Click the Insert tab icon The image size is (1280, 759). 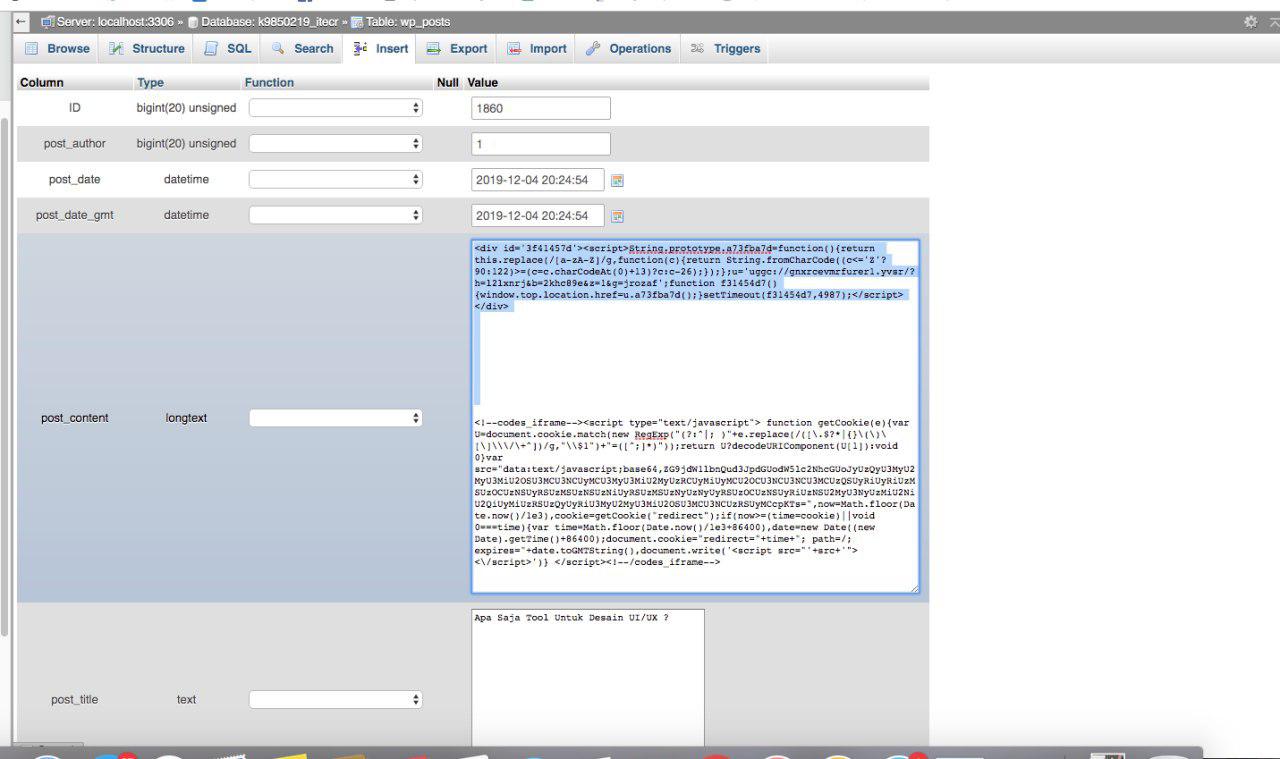(x=361, y=48)
